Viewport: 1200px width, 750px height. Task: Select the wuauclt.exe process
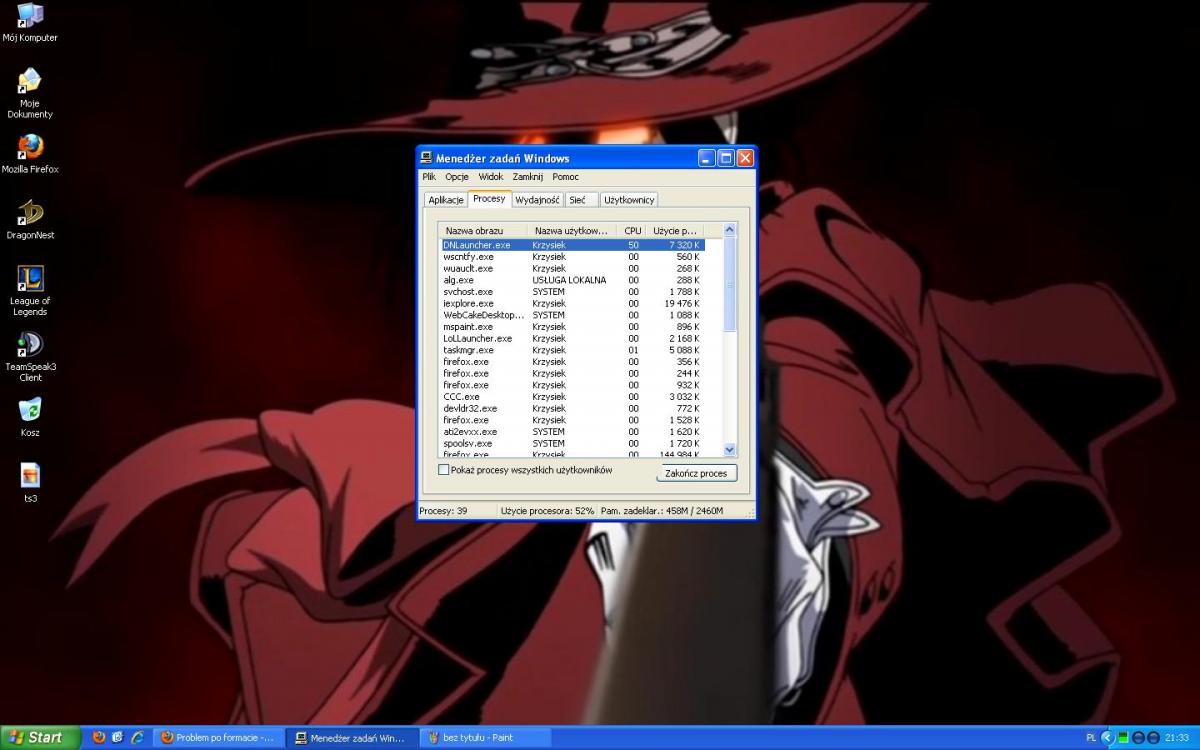[572, 268]
